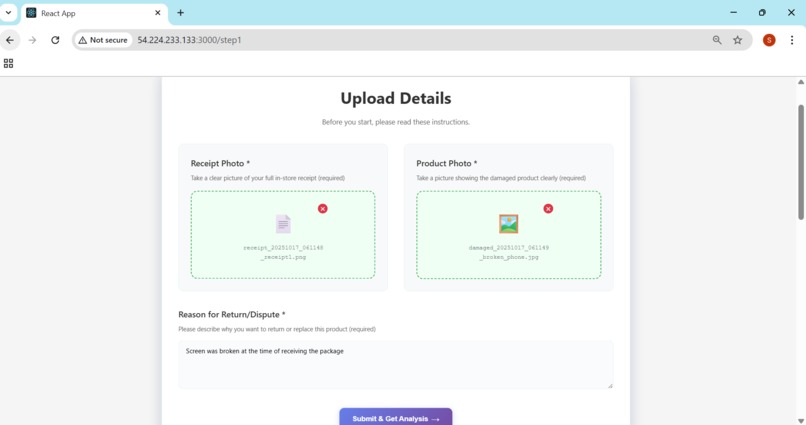This screenshot has height=425, width=806.
Task: Open the tab search dropdown arrow
Action: click(8, 13)
